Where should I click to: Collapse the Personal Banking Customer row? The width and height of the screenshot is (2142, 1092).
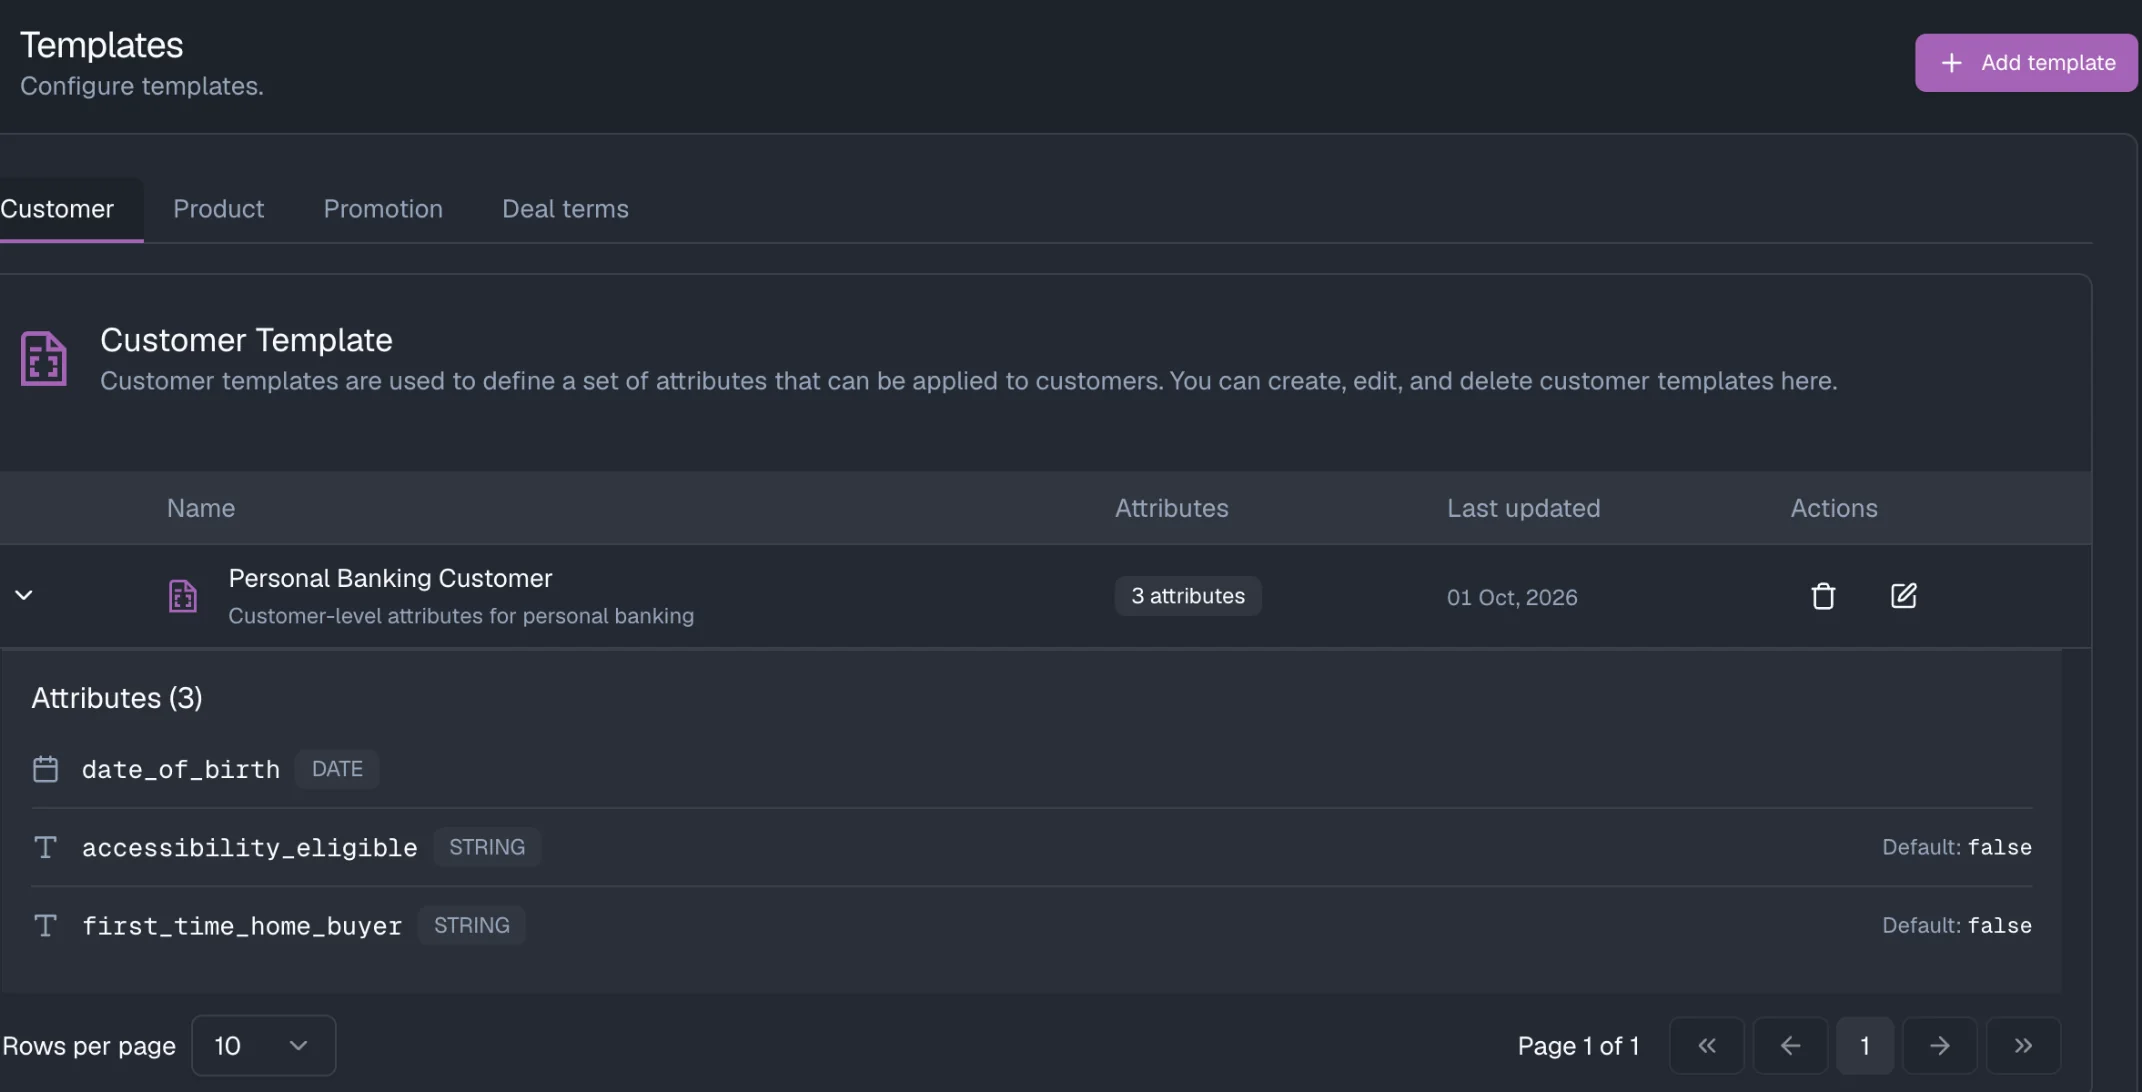[x=24, y=596]
